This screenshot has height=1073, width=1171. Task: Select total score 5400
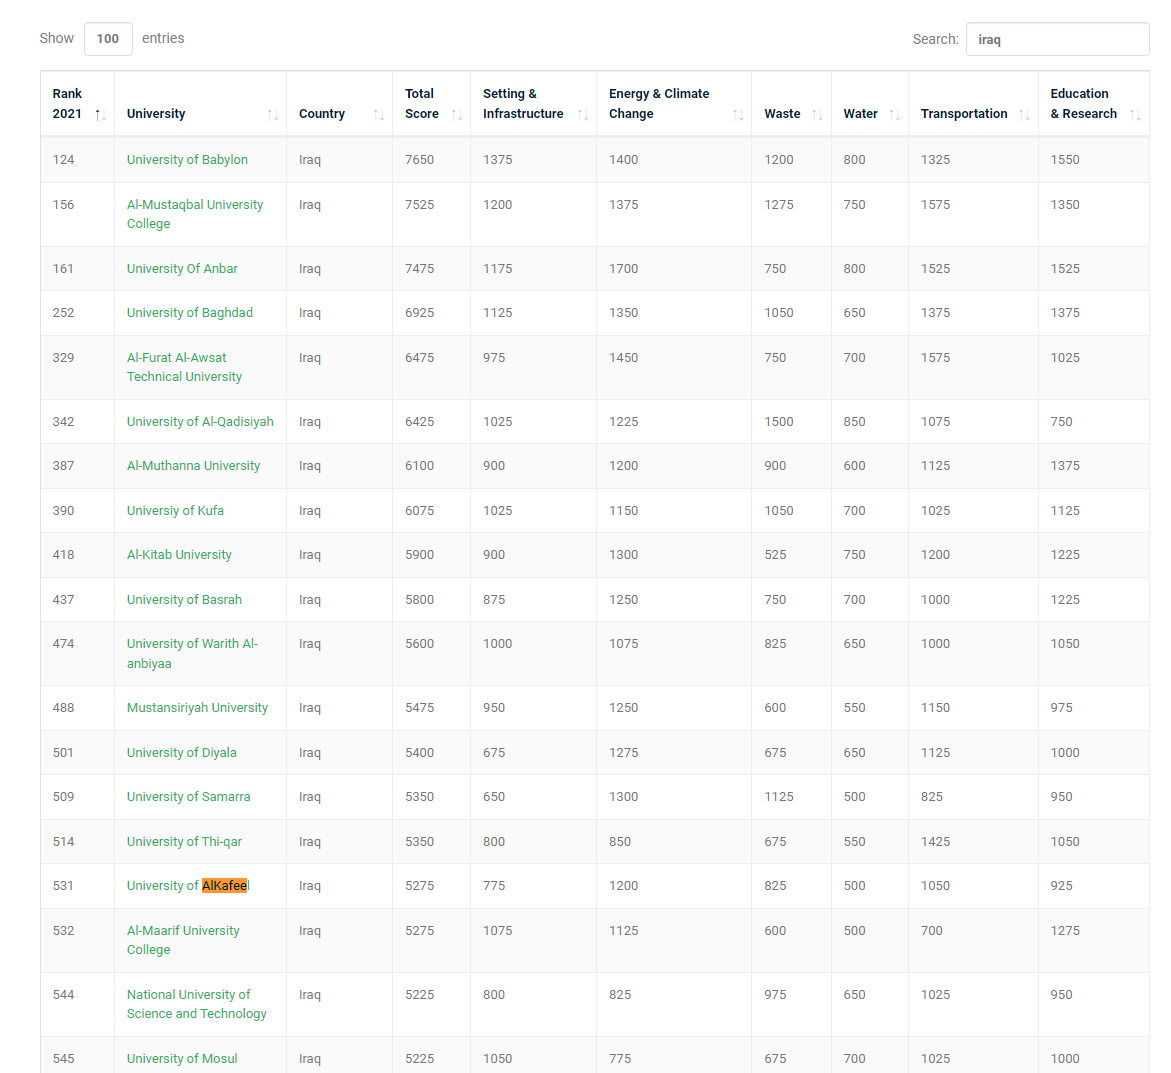[420, 753]
